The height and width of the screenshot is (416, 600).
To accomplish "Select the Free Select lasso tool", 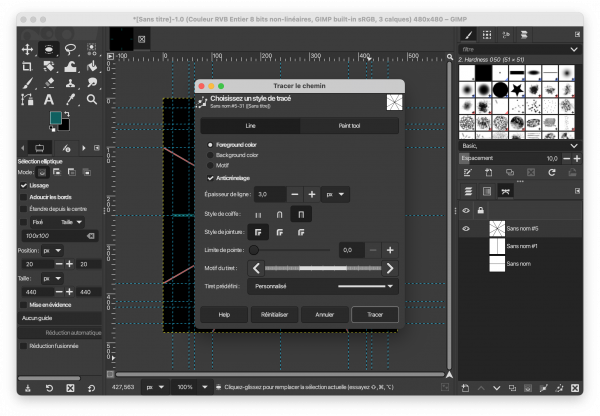I will point(70,49).
